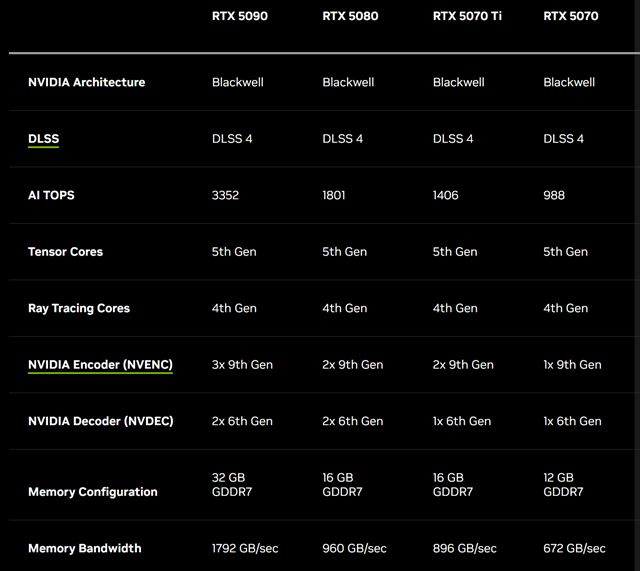Select the RTX 5080 column header

[350, 16]
